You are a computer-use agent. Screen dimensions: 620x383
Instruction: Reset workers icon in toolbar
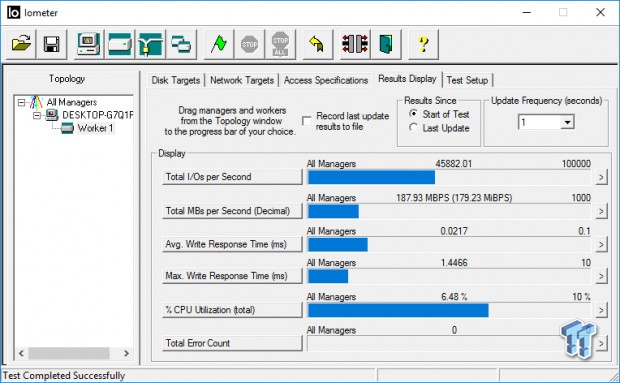point(355,44)
